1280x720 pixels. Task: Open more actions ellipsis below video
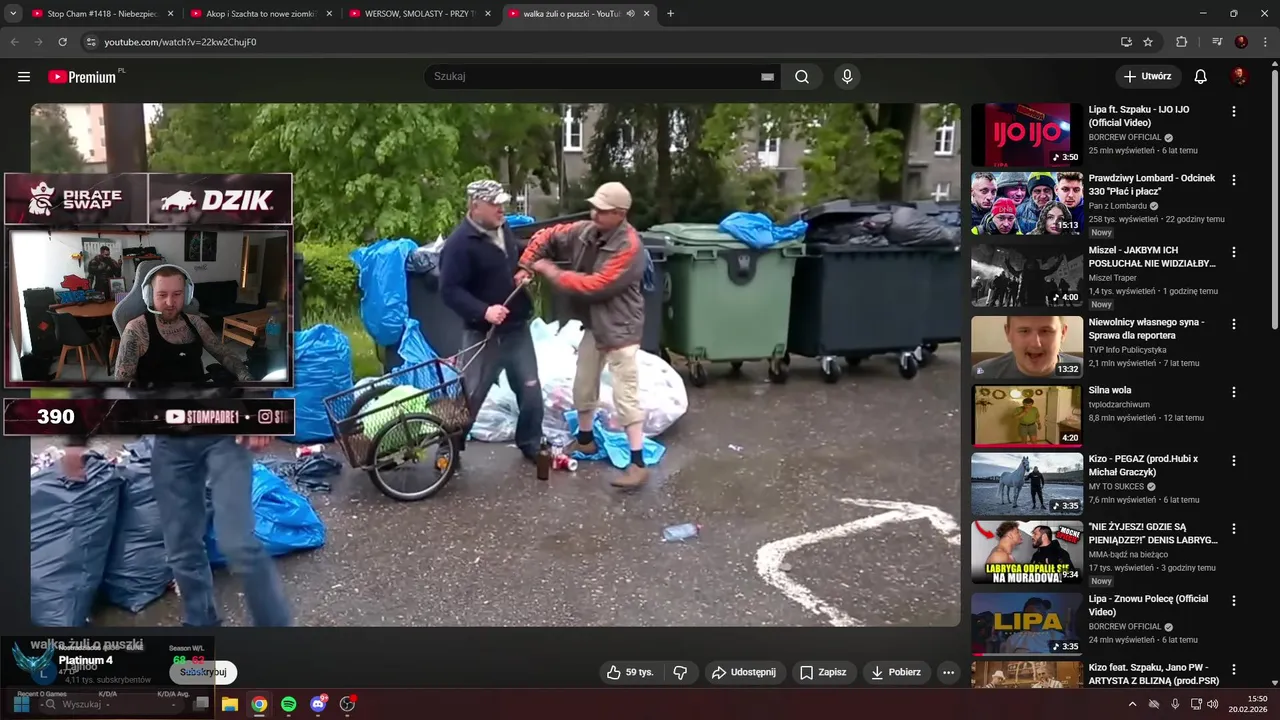pos(948,672)
